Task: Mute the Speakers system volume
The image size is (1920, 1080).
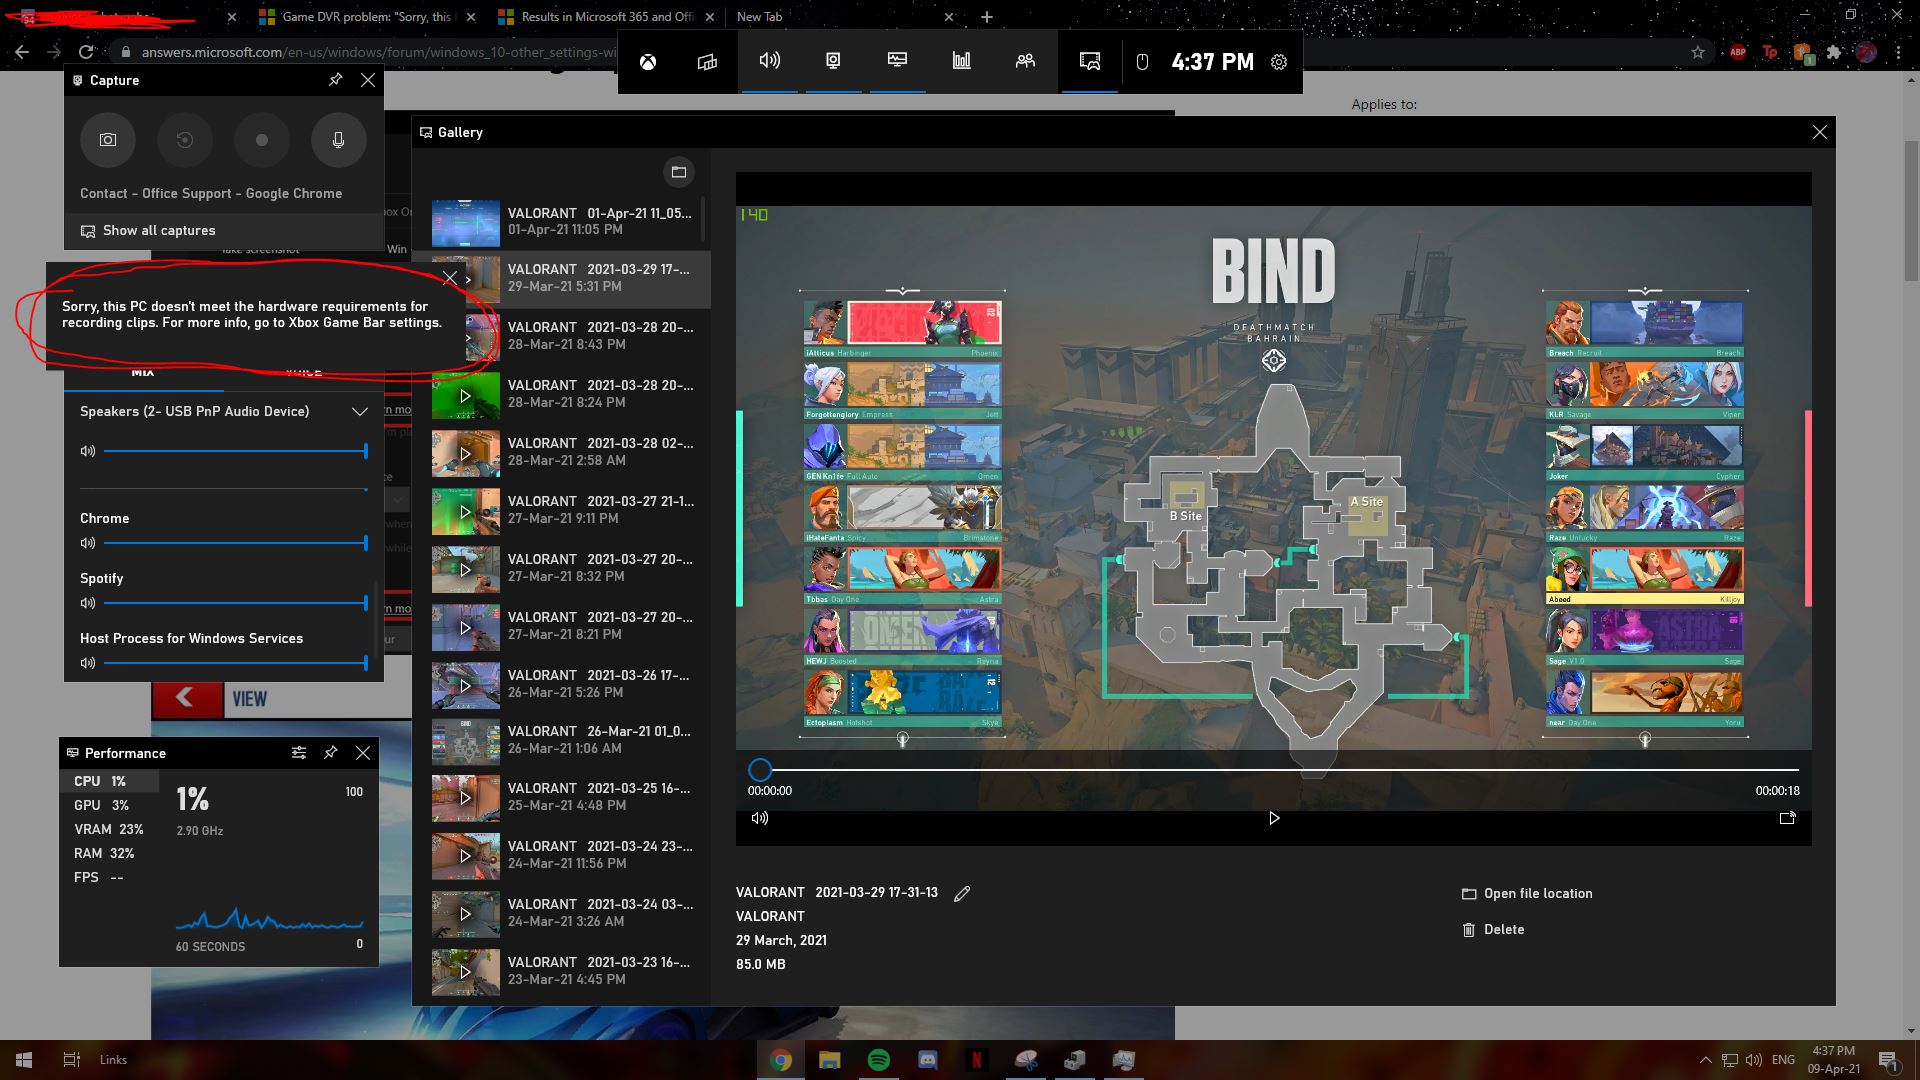Action: (88, 451)
